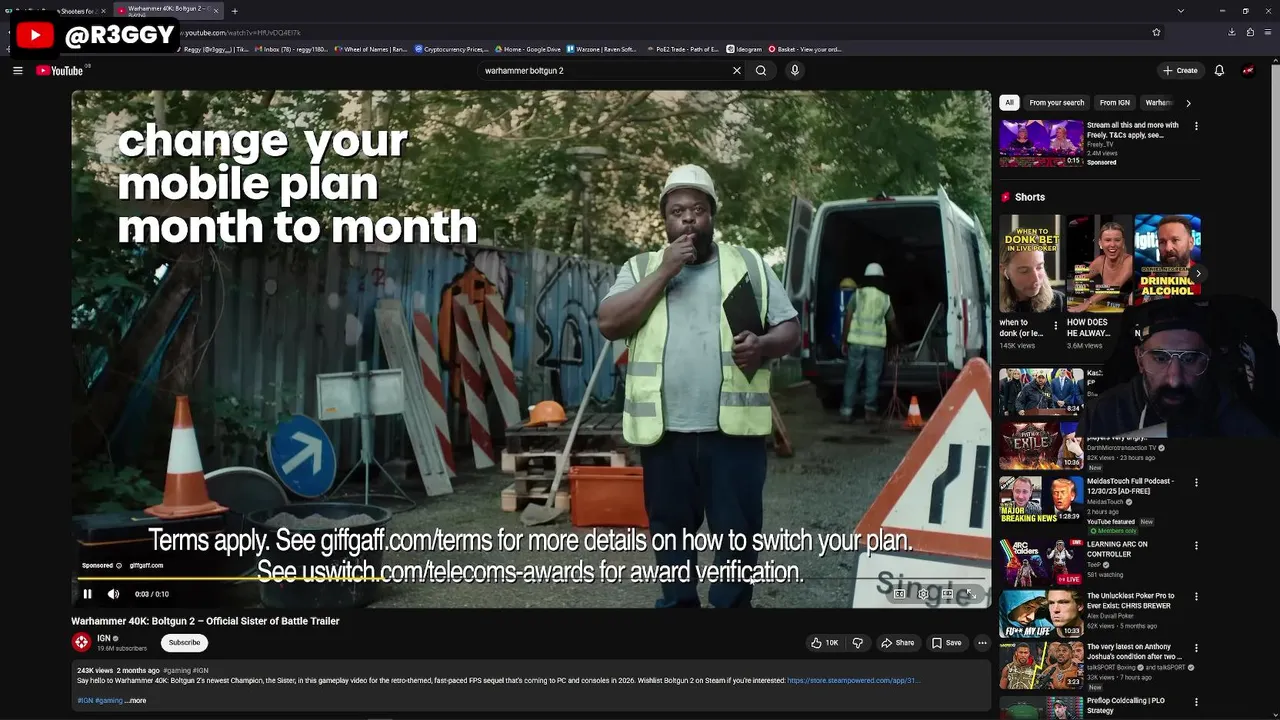
Task: Open the Steam store link in description
Action: pyautogui.click(x=852, y=680)
